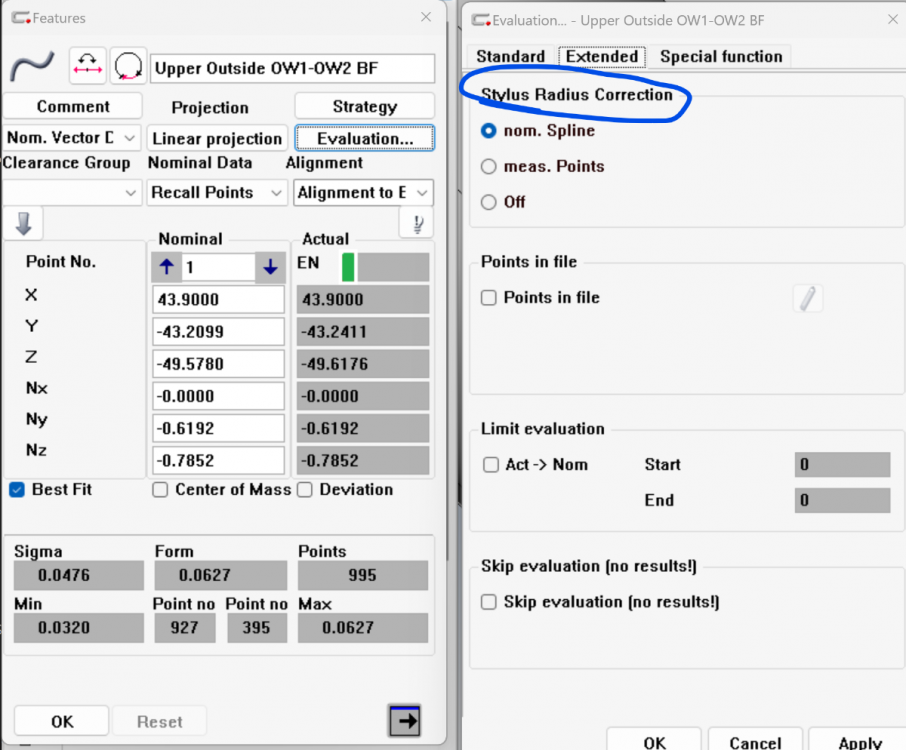
Task: Click the pencil edit icon for Points in file
Action: click(x=807, y=299)
